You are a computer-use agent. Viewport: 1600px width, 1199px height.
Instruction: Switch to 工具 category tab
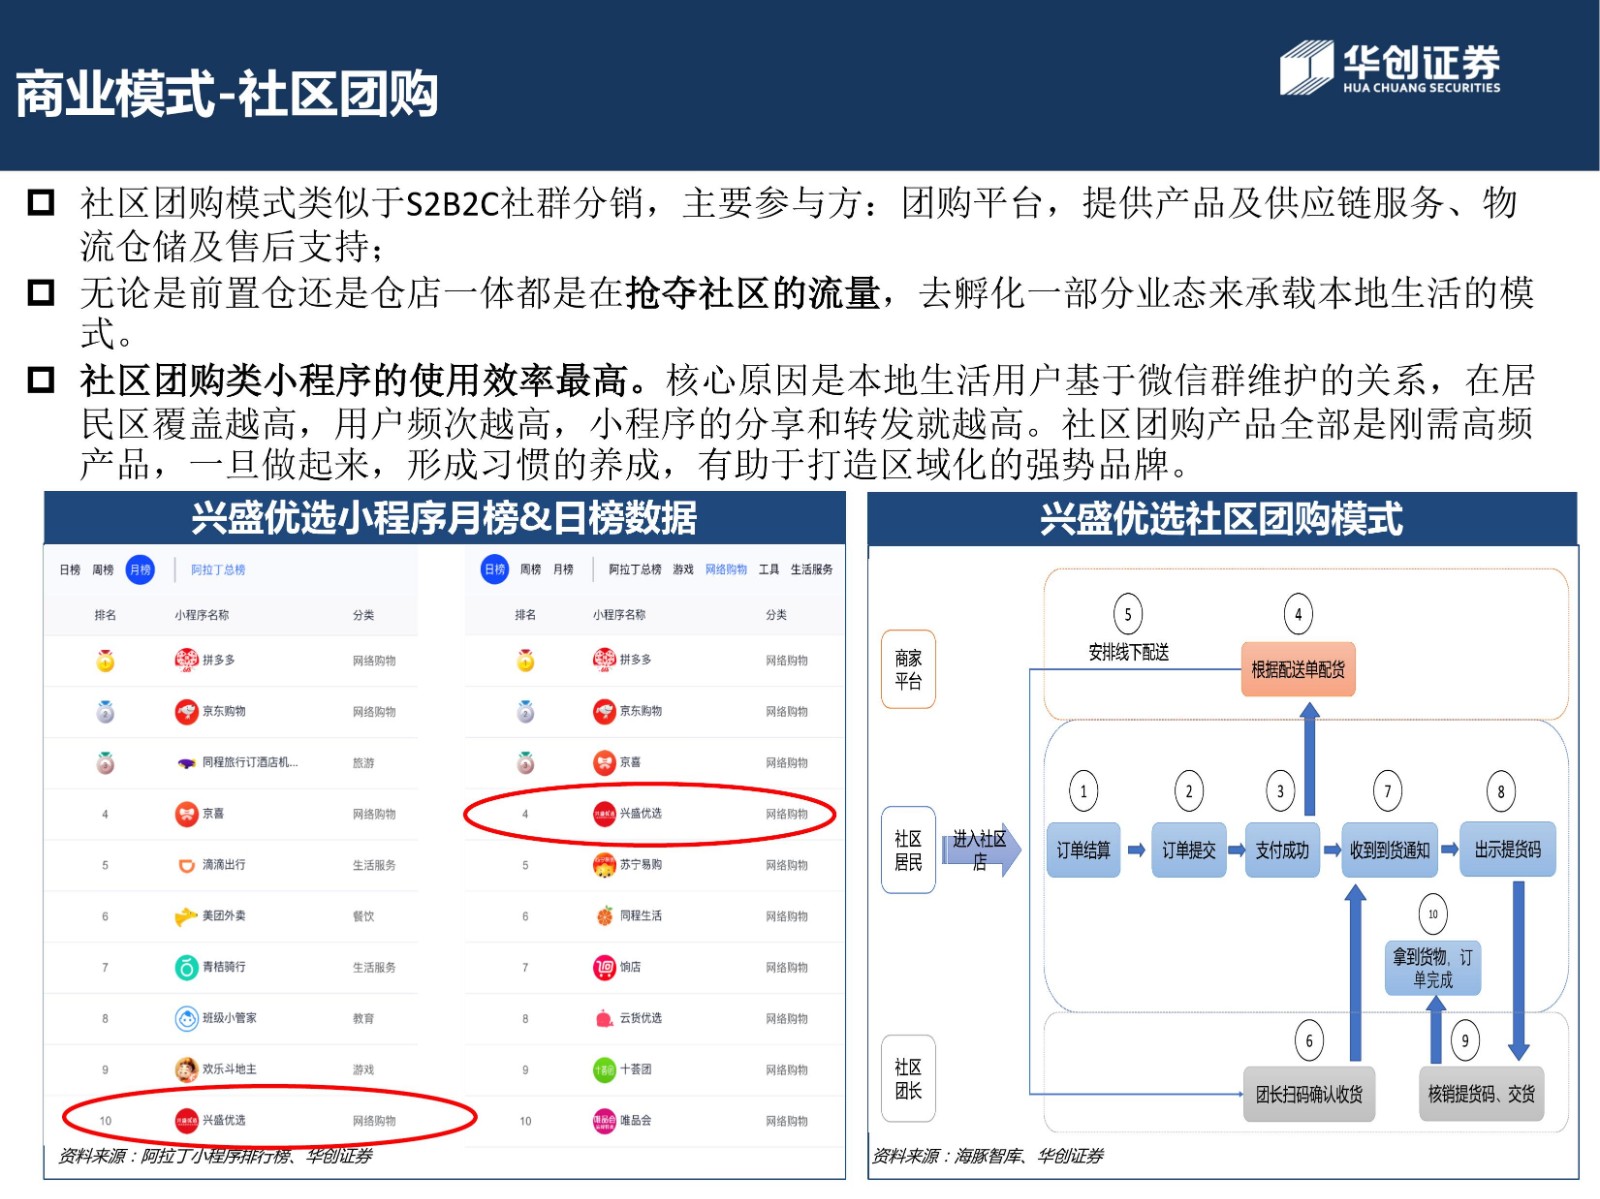pyautogui.click(x=769, y=569)
